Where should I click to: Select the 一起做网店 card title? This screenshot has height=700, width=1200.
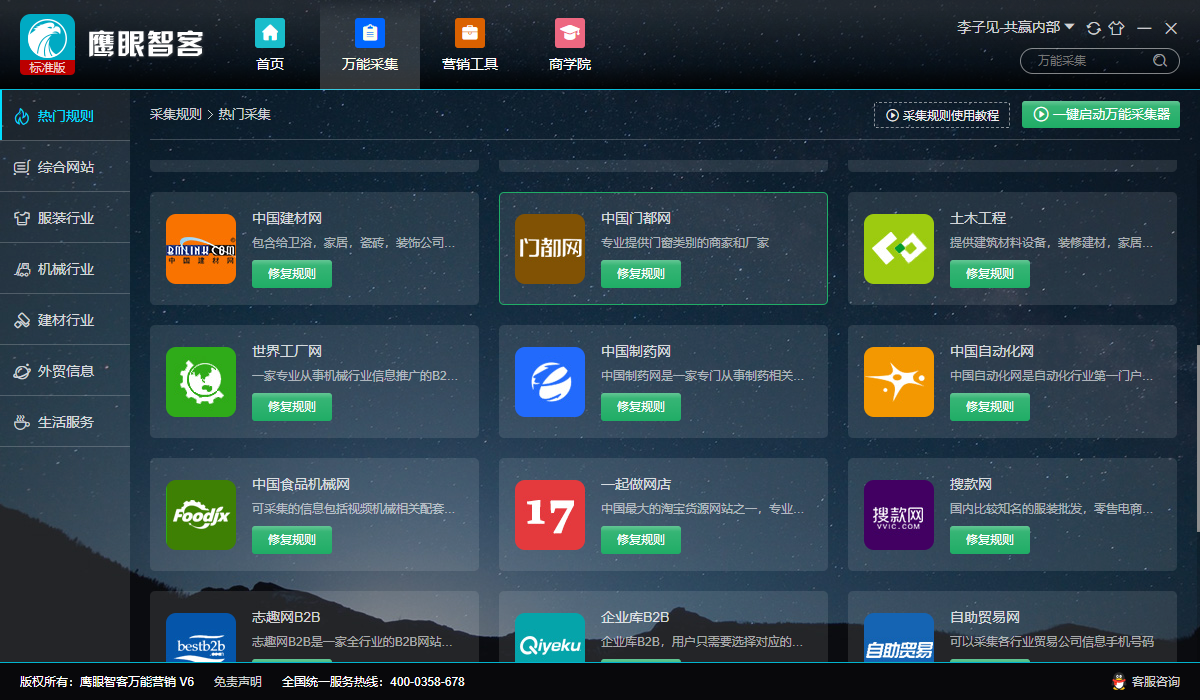click(x=636, y=484)
